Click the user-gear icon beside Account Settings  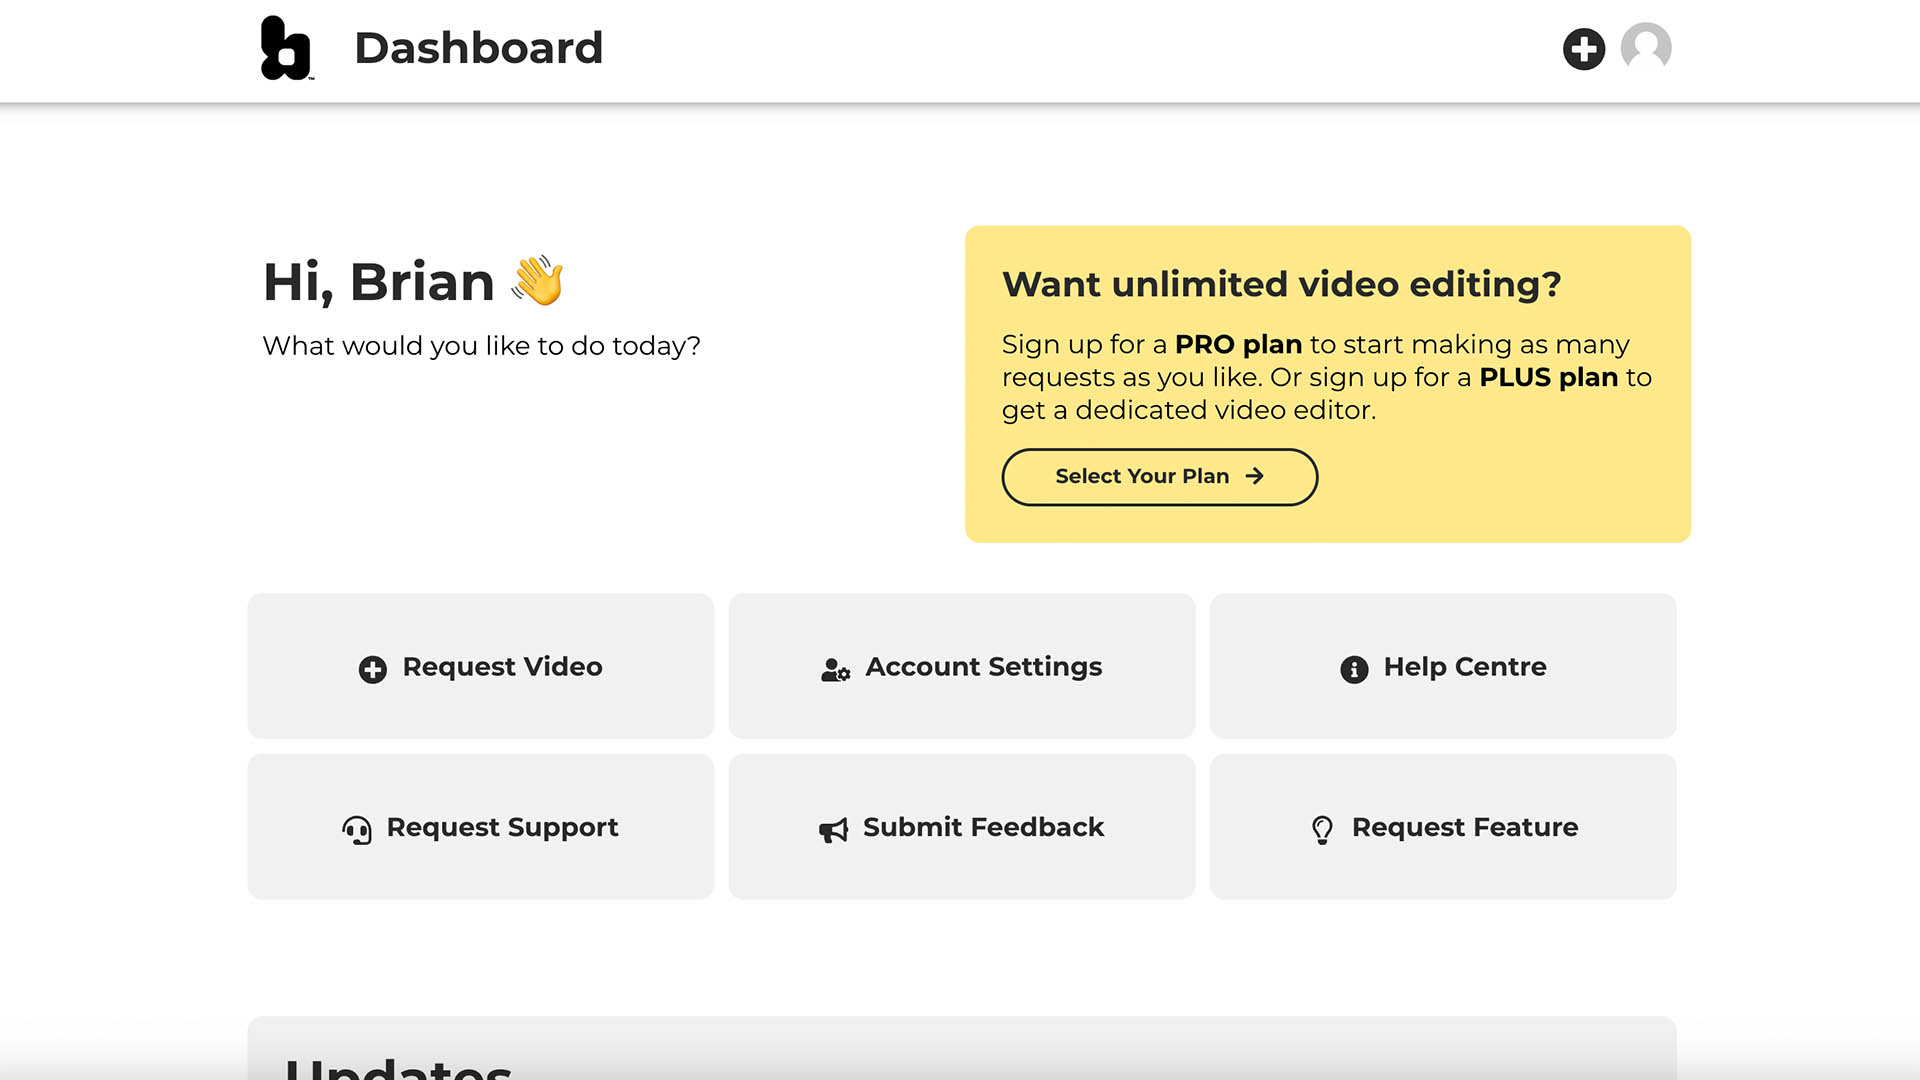[835, 669]
